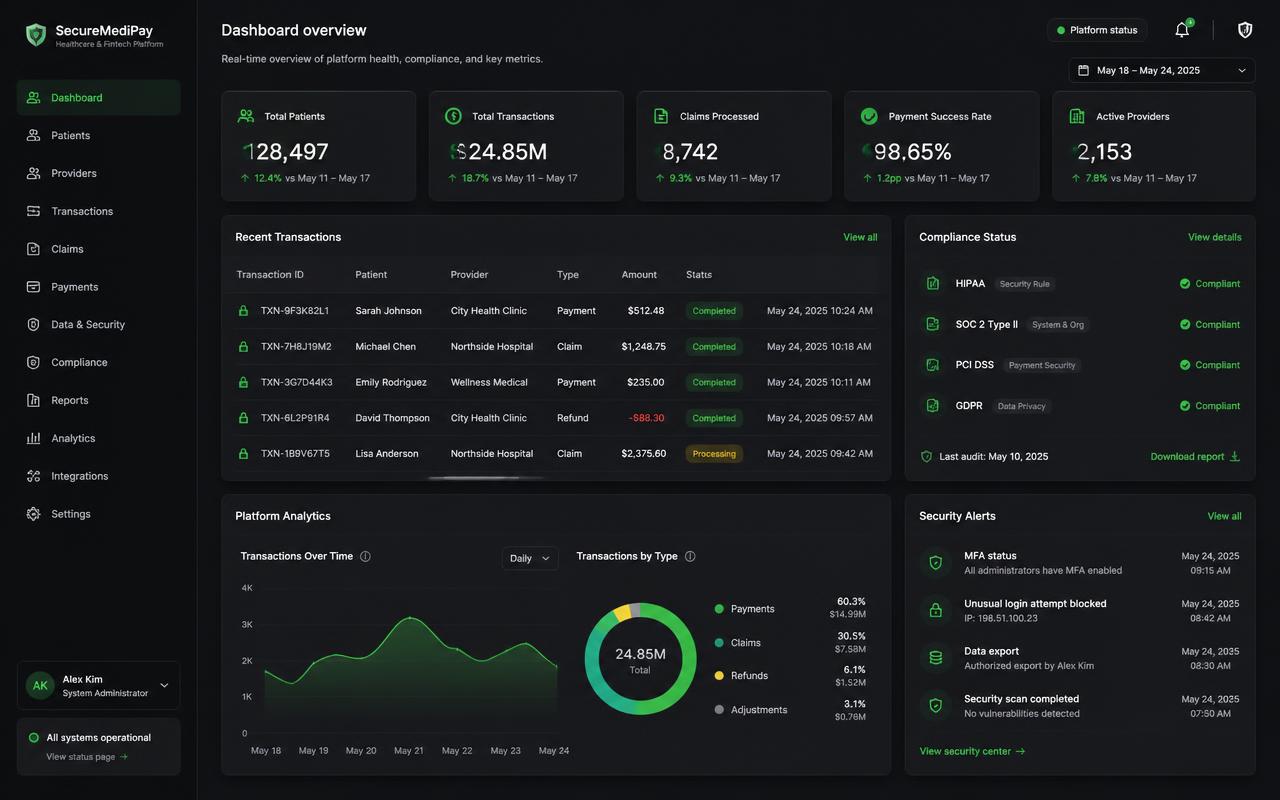Go to Transactions in the sidebar
Viewport: 1280px width, 800px height.
click(x=99, y=211)
